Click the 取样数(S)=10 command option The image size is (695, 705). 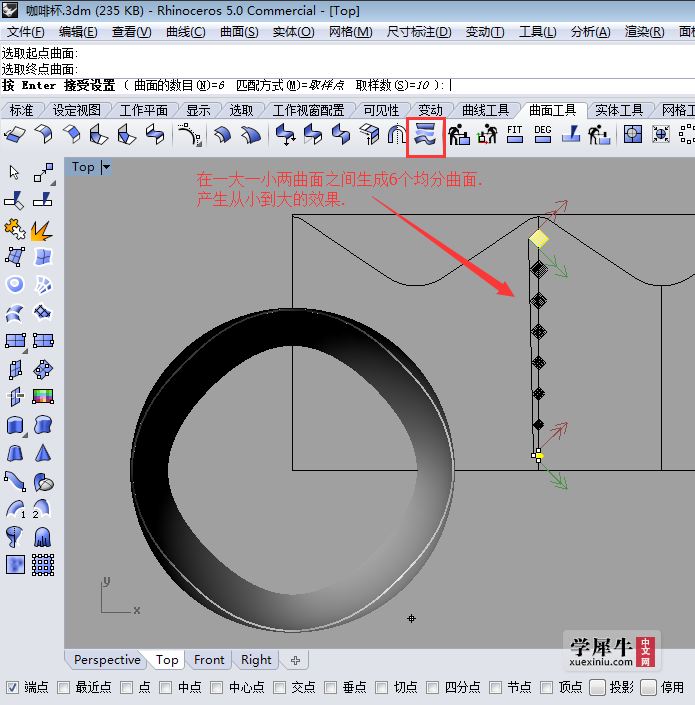pyautogui.click(x=392, y=85)
